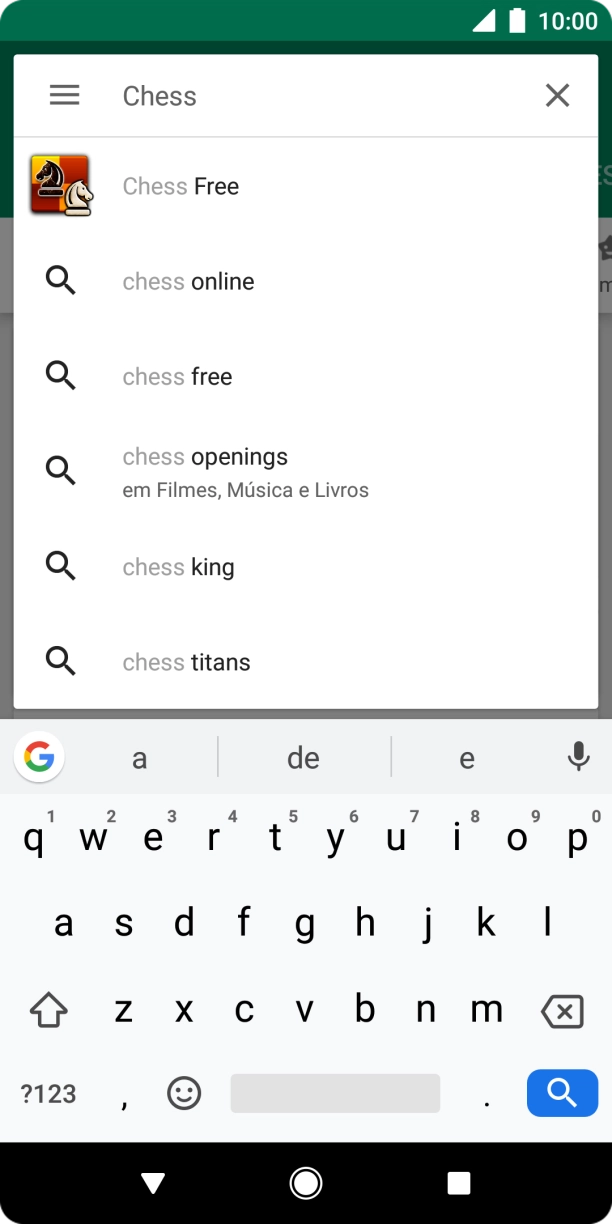Select the chess free suggestion

[x=177, y=376]
